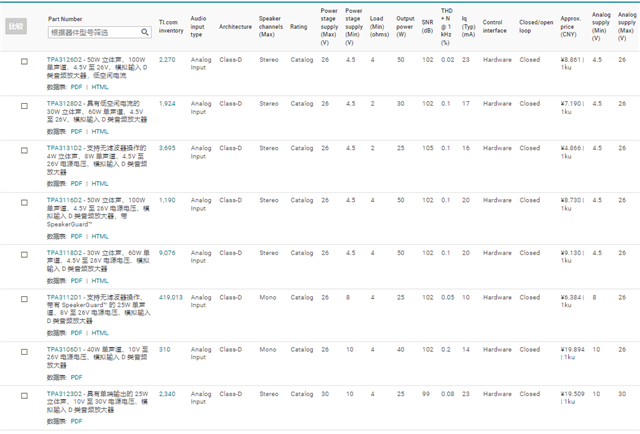Tick the checkbox for TPA3131D2
640x434 pixels.
(24, 150)
